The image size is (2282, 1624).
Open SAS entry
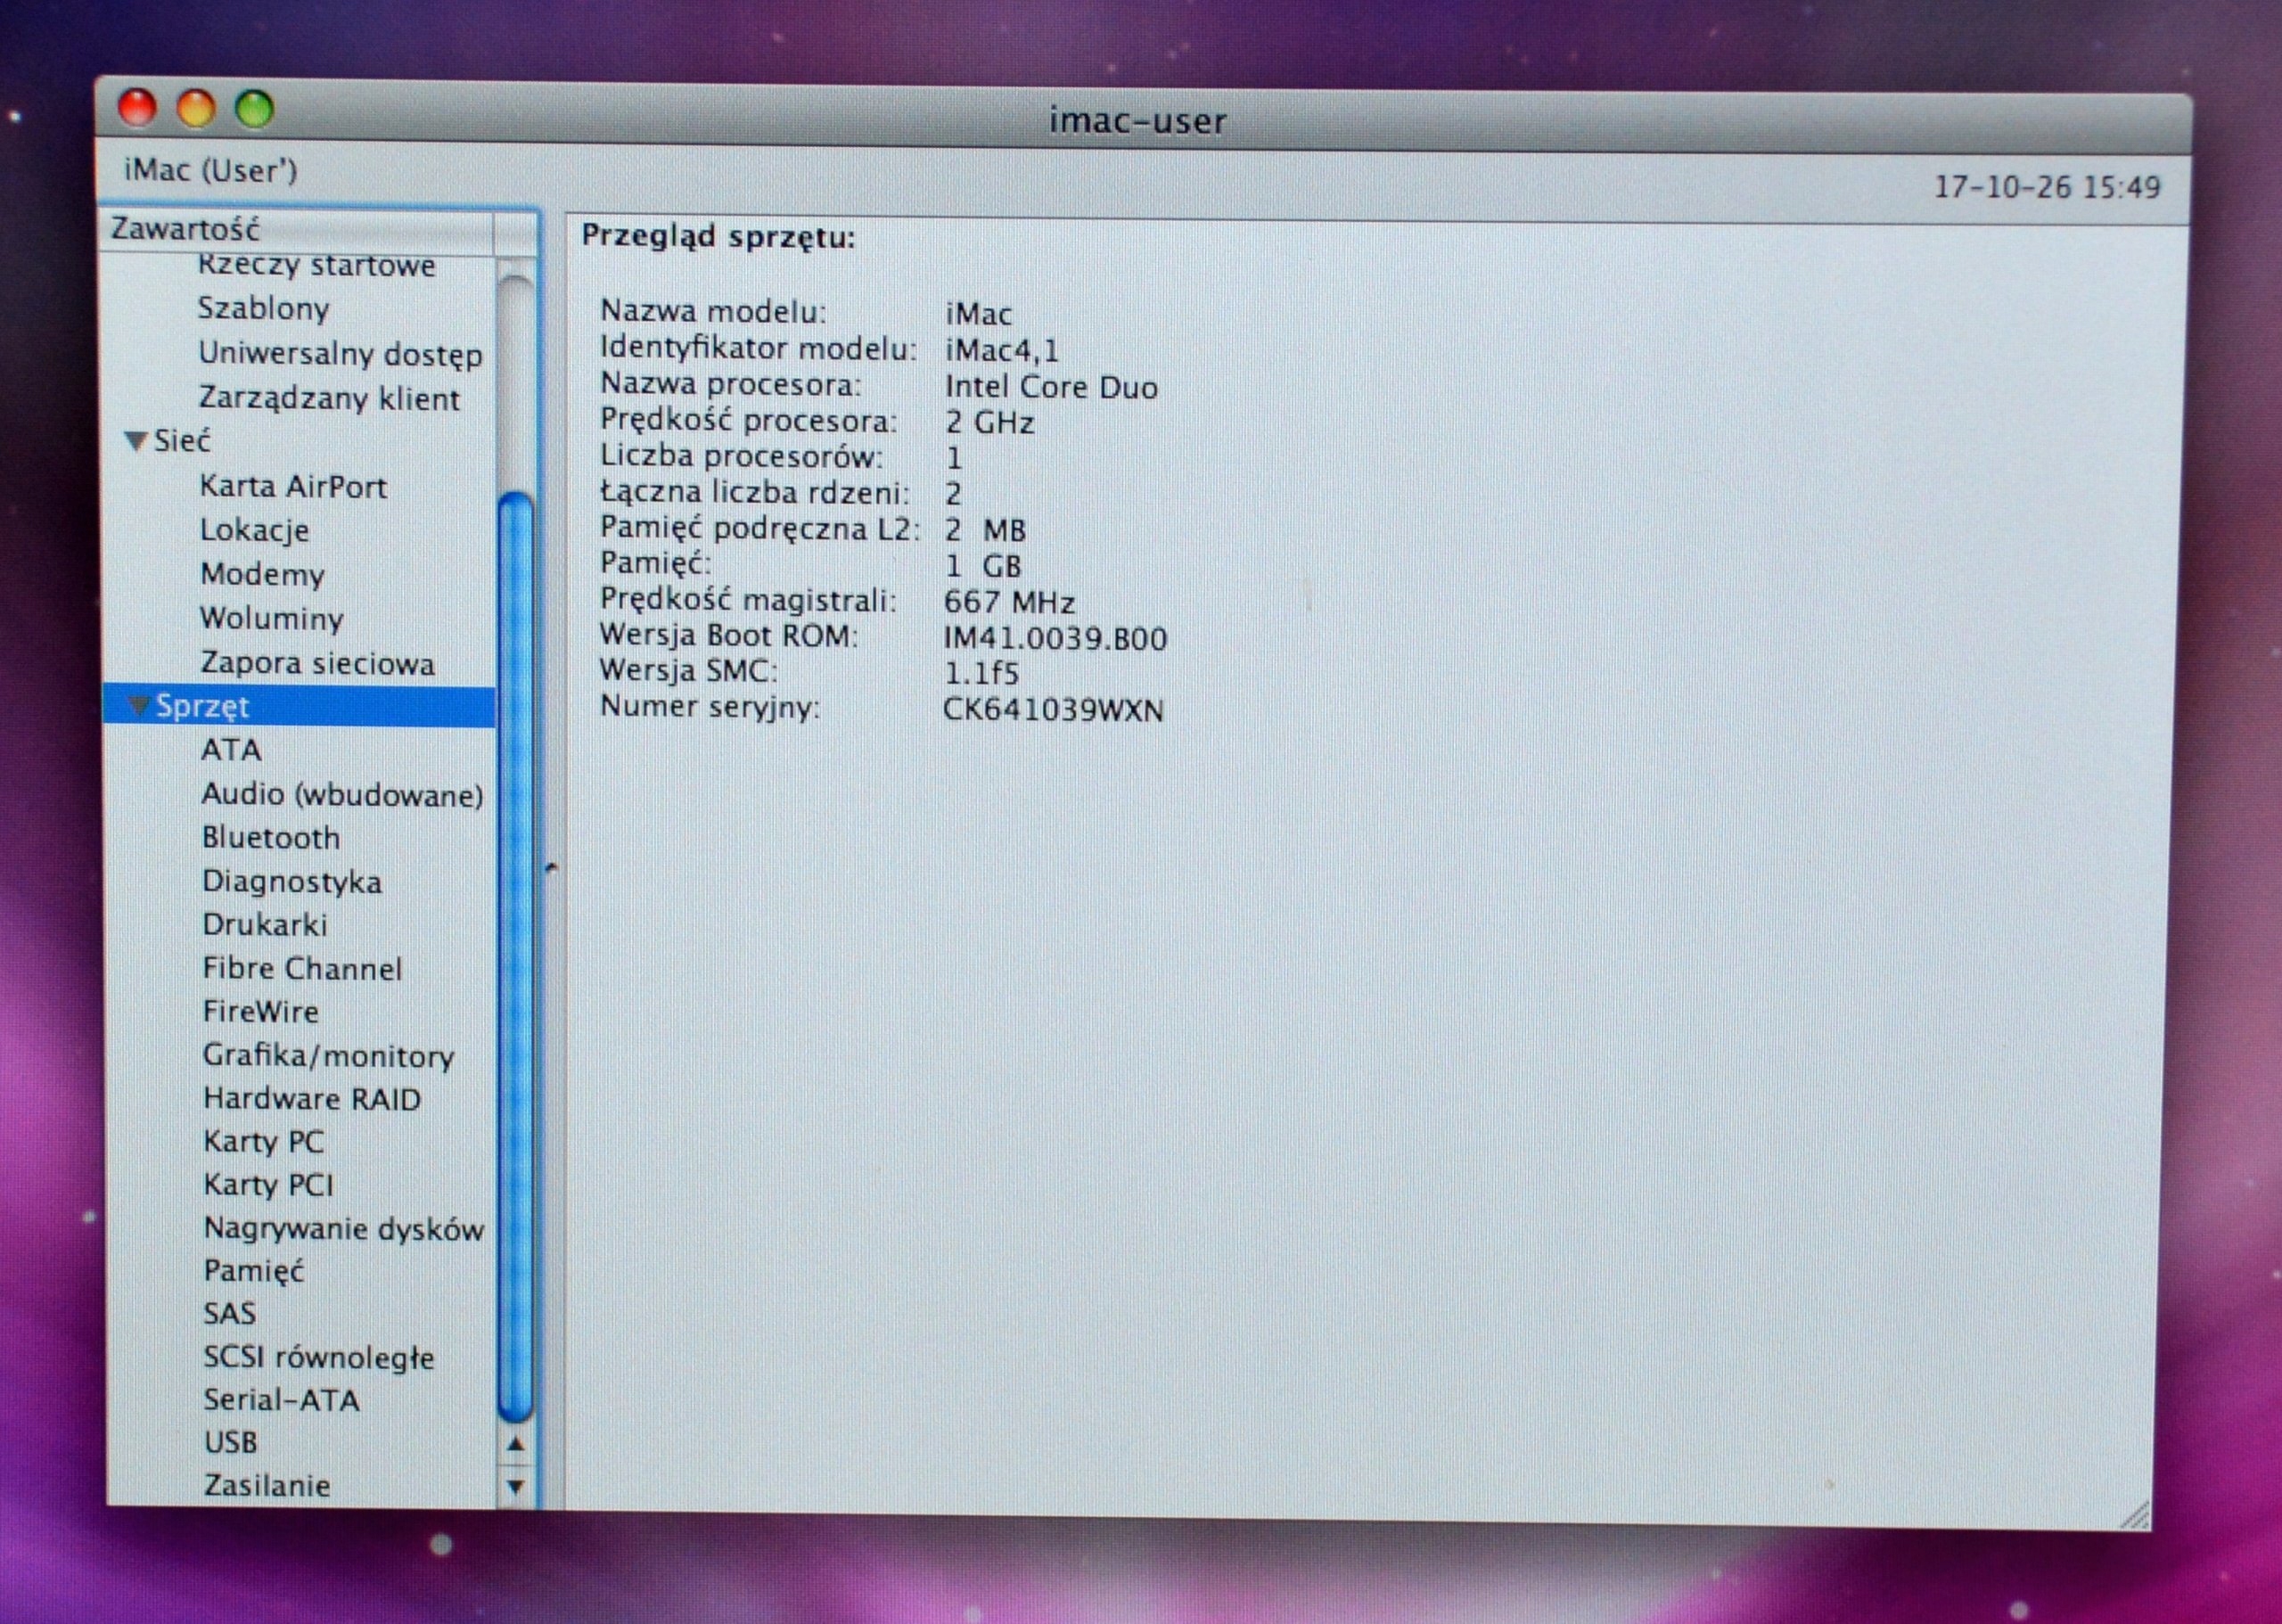click(229, 1313)
